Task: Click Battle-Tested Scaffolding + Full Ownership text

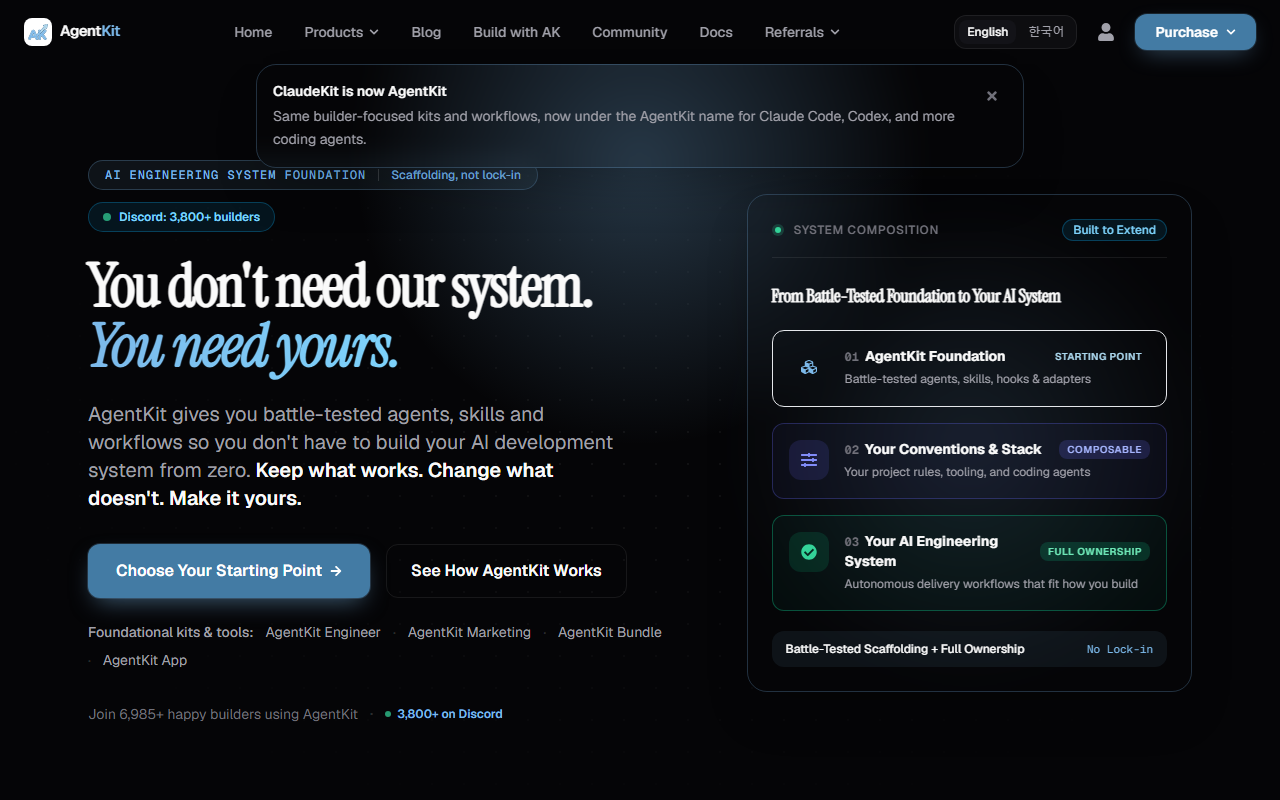Action: point(905,649)
